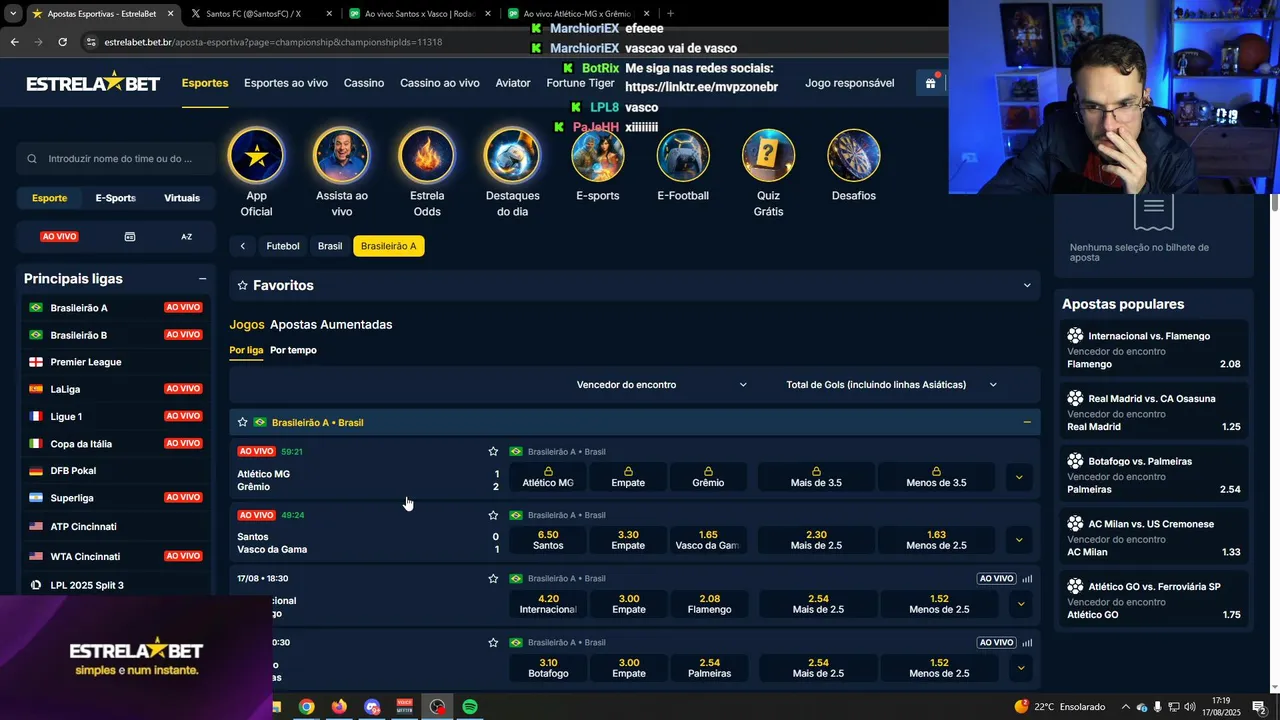
Task: Open ATP Cincinnati in sidebar
Action: coord(116,526)
